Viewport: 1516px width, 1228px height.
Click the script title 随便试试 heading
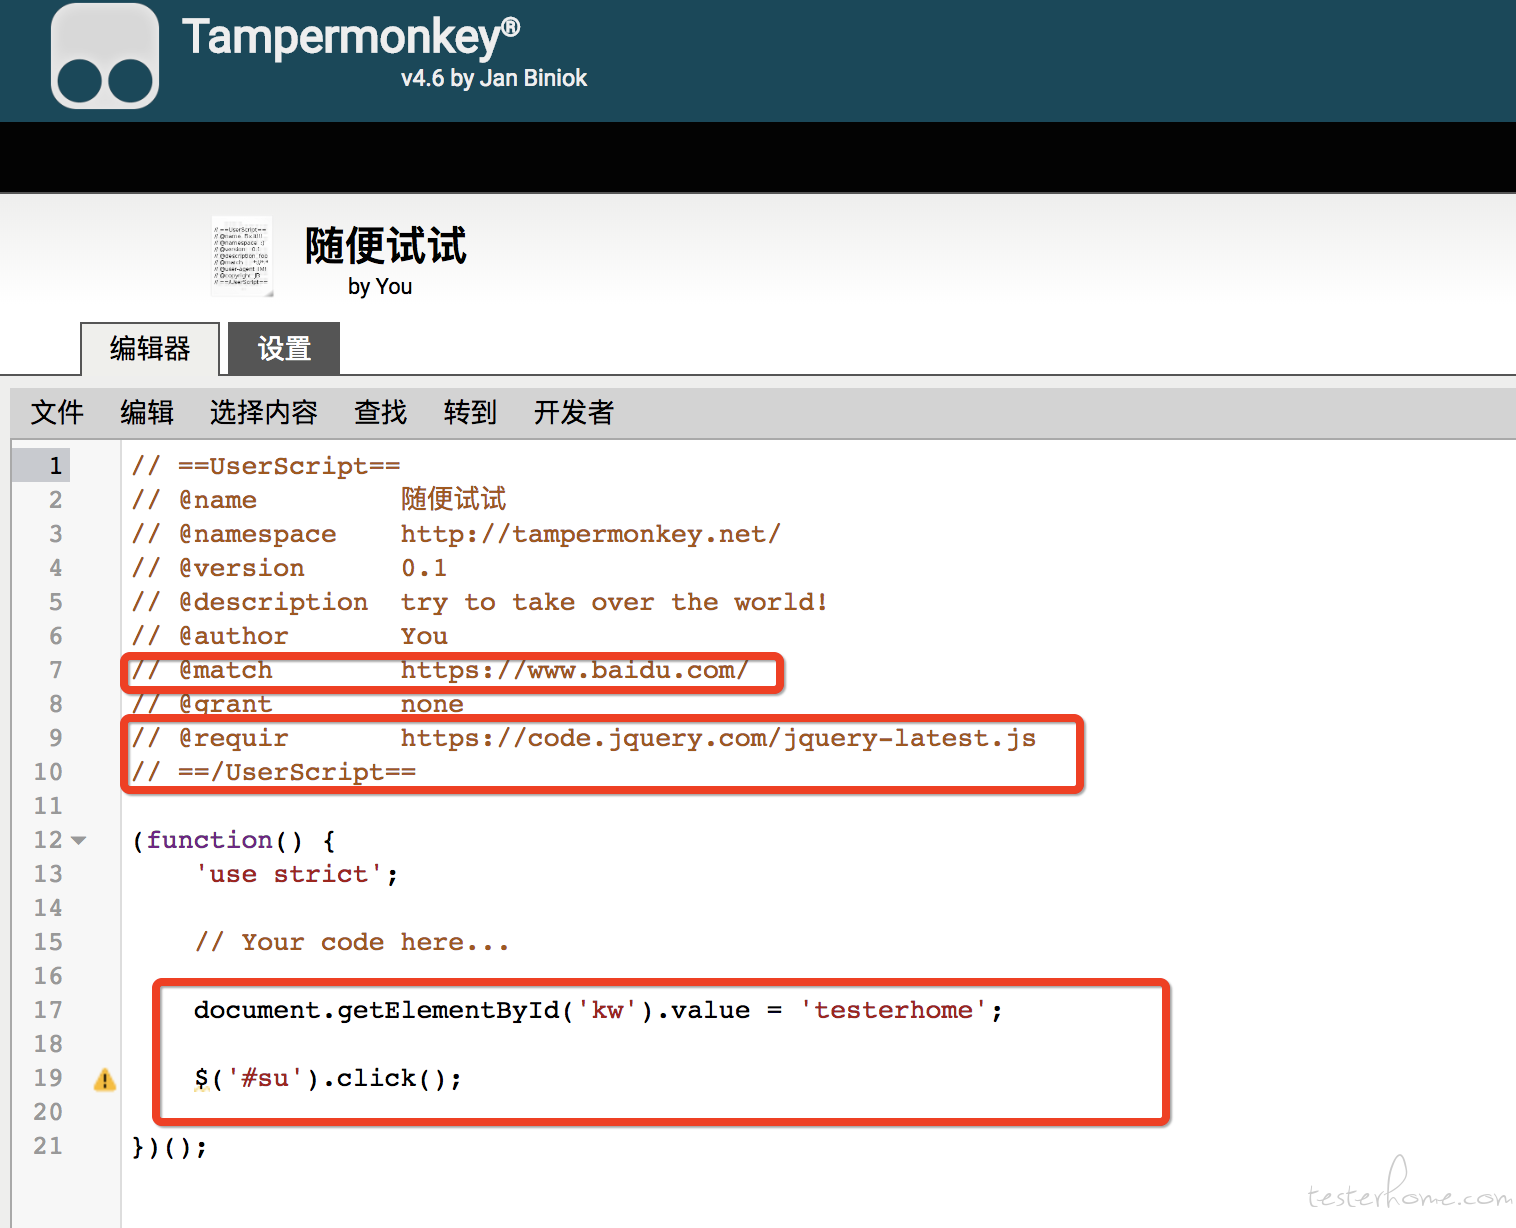pos(386,245)
